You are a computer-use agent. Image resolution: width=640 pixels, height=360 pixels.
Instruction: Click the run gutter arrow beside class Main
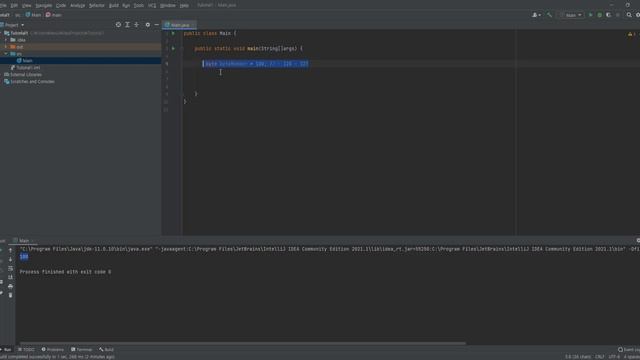(x=173, y=33)
